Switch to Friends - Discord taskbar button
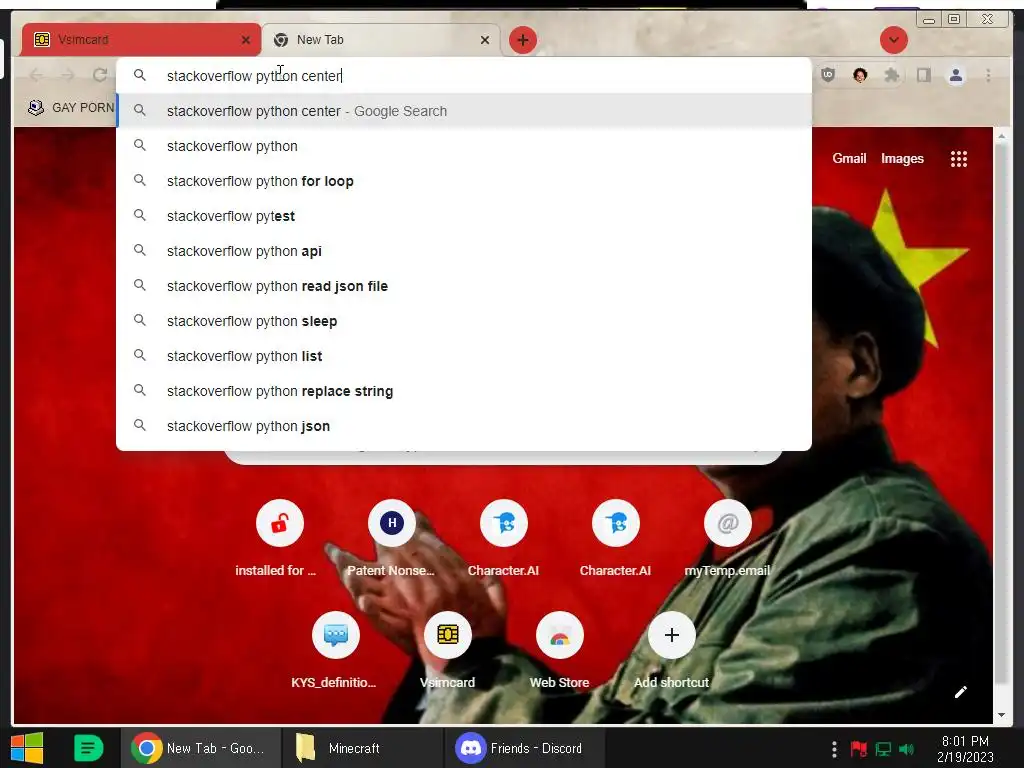The image size is (1024, 768). point(524,748)
